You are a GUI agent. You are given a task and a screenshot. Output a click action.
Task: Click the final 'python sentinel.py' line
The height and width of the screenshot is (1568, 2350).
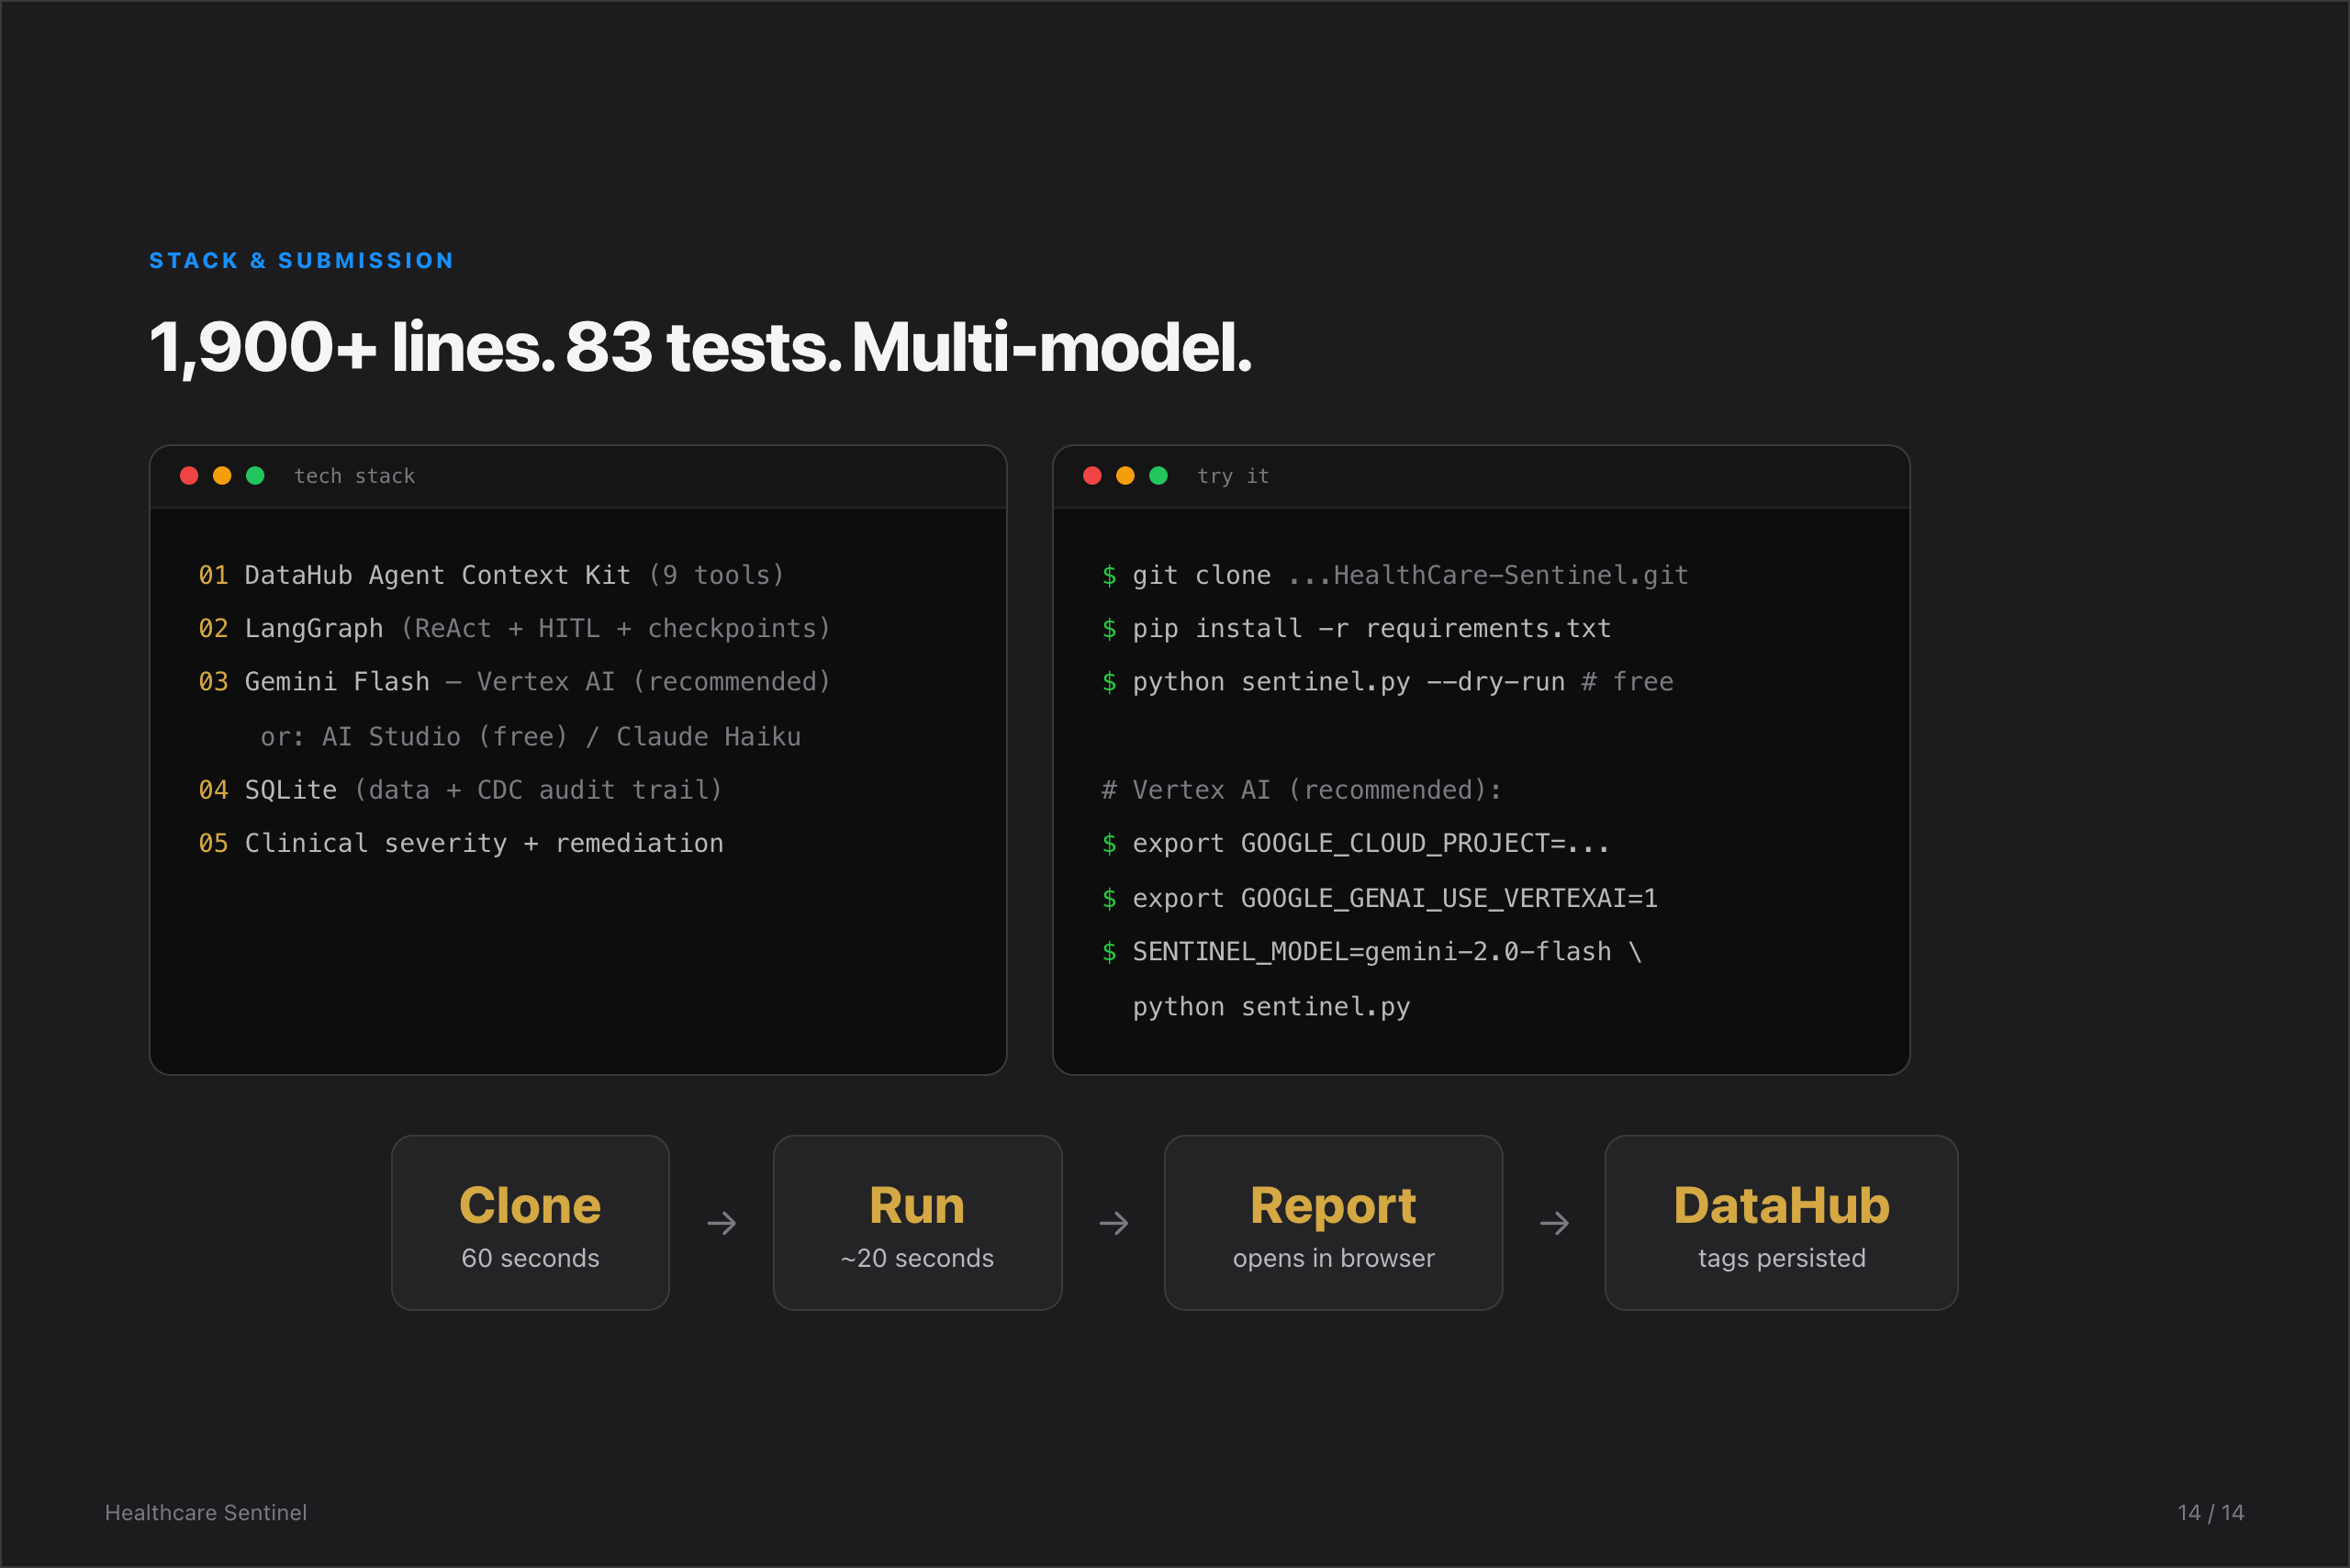click(x=1271, y=1006)
